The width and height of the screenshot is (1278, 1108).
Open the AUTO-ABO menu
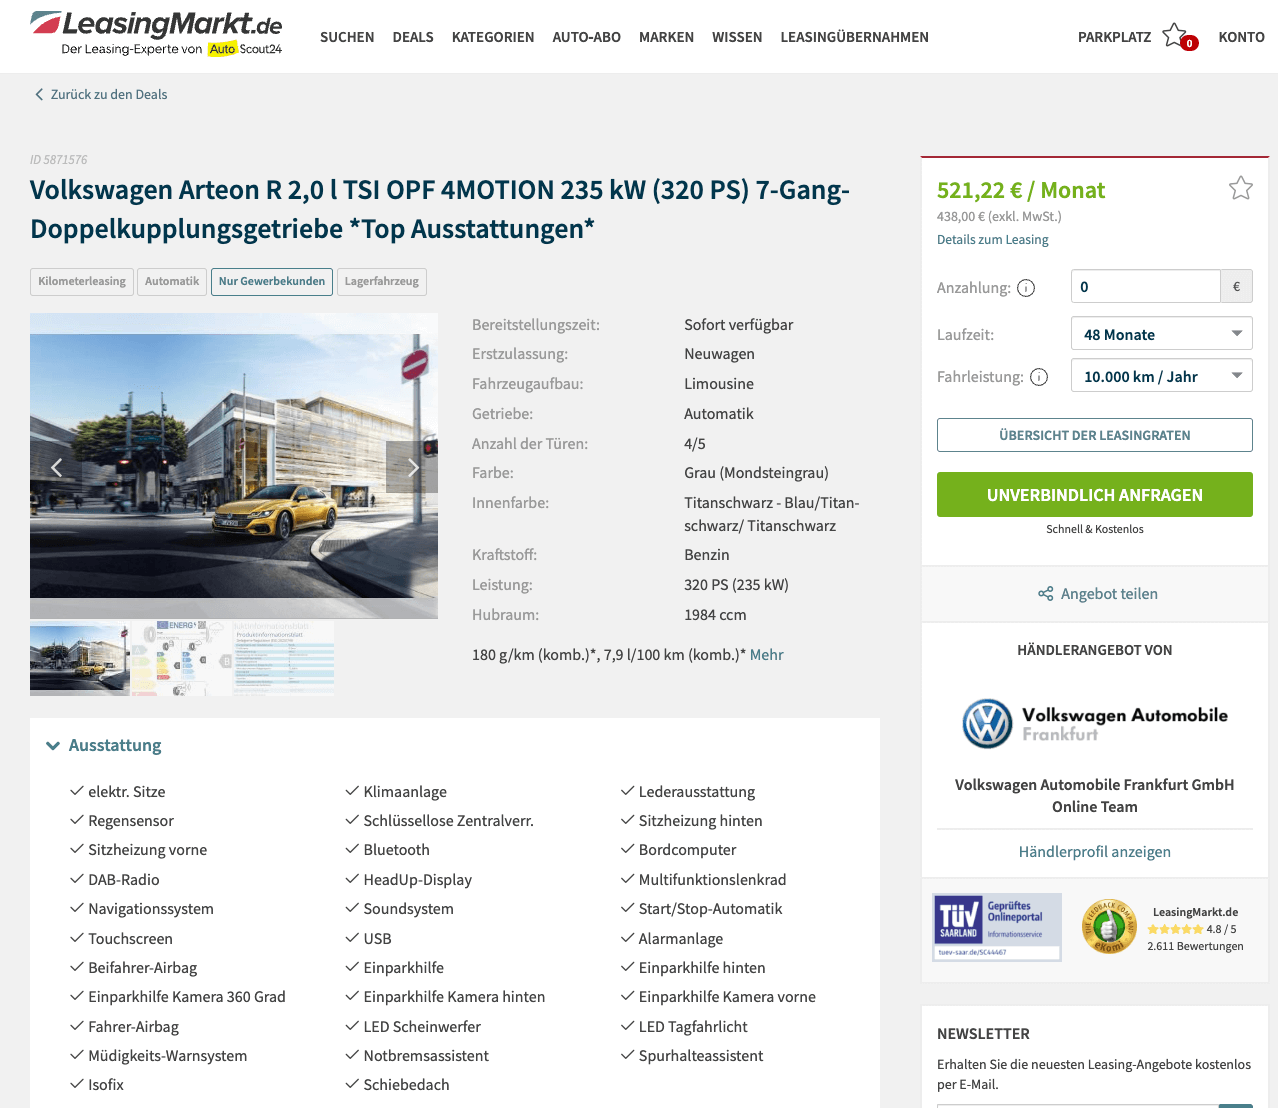click(x=586, y=37)
